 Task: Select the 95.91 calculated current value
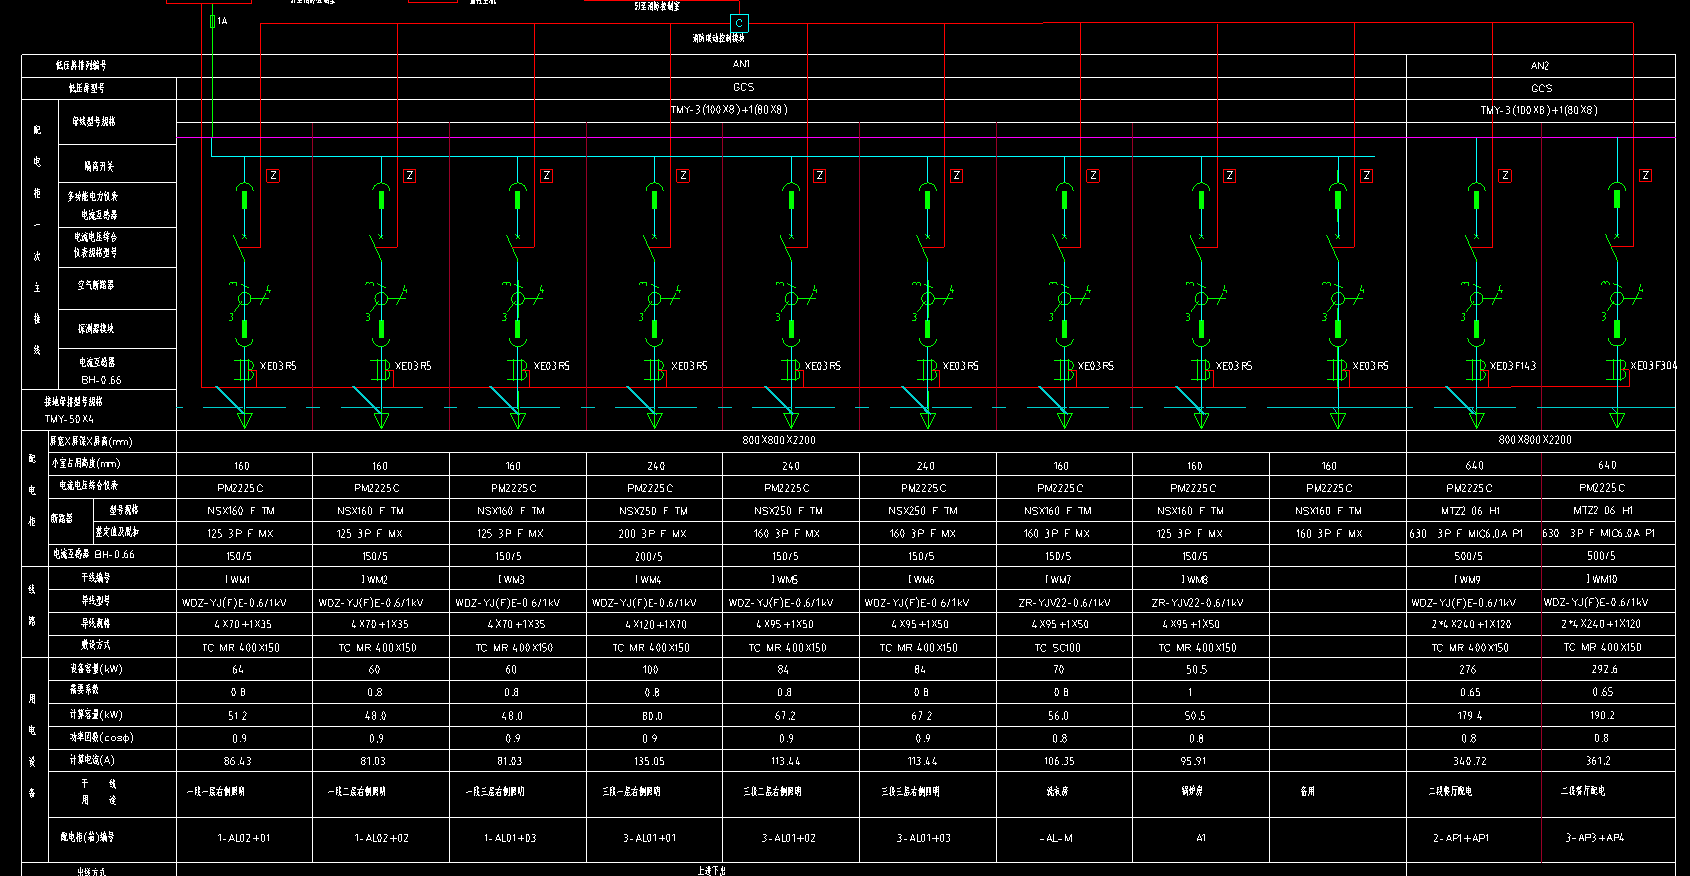coord(1193,762)
